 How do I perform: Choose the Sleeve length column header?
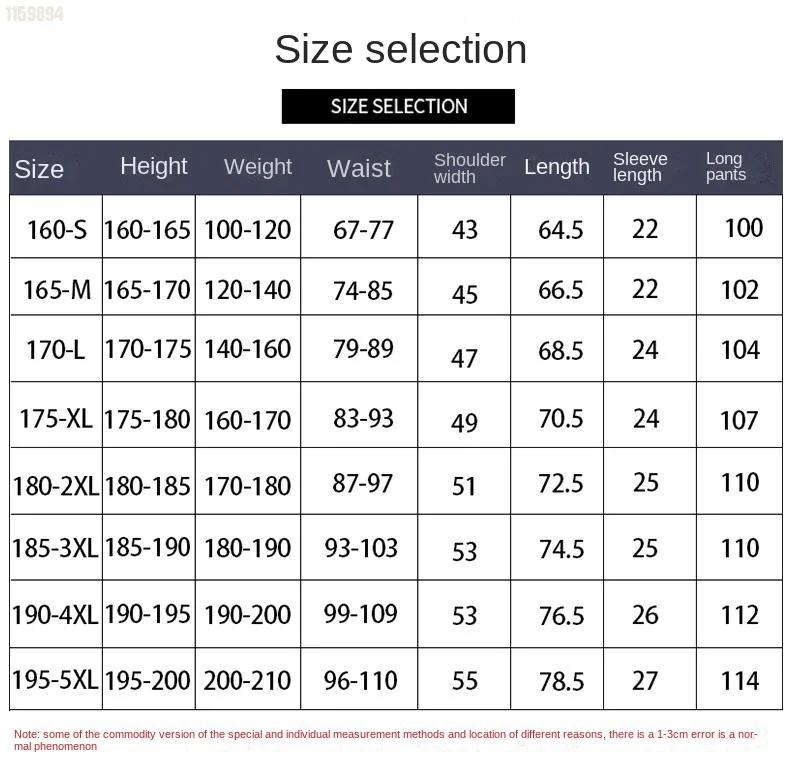[x=640, y=167]
